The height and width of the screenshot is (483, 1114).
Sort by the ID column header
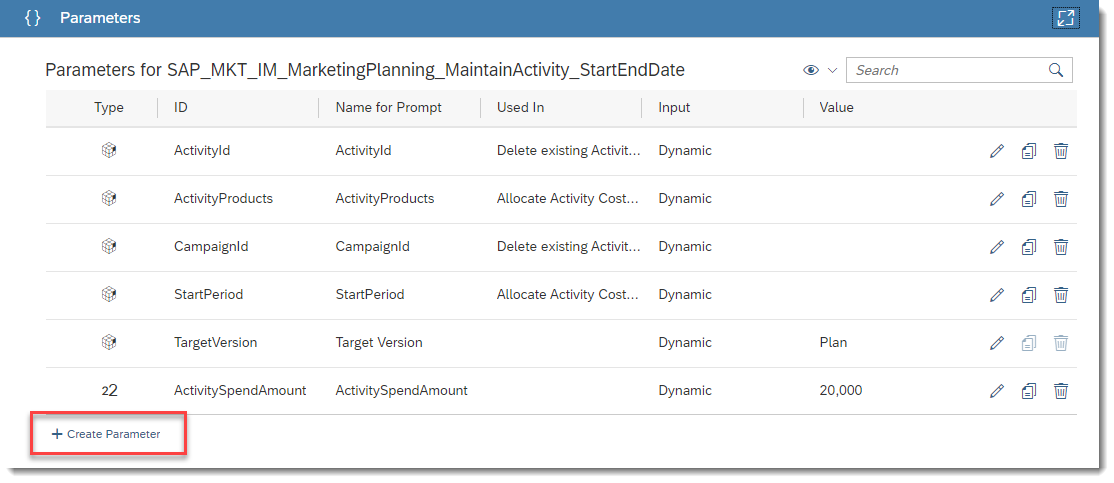[x=180, y=107]
